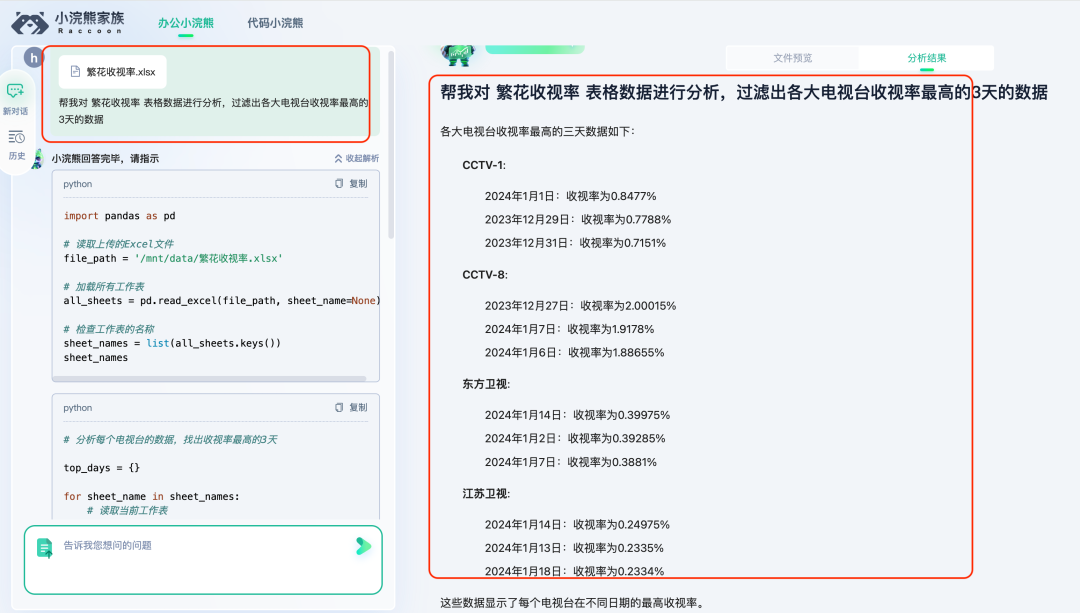Viewport: 1080px width, 613px height.
Task: Copy the first python block containing import pandas
Action: coord(351,184)
